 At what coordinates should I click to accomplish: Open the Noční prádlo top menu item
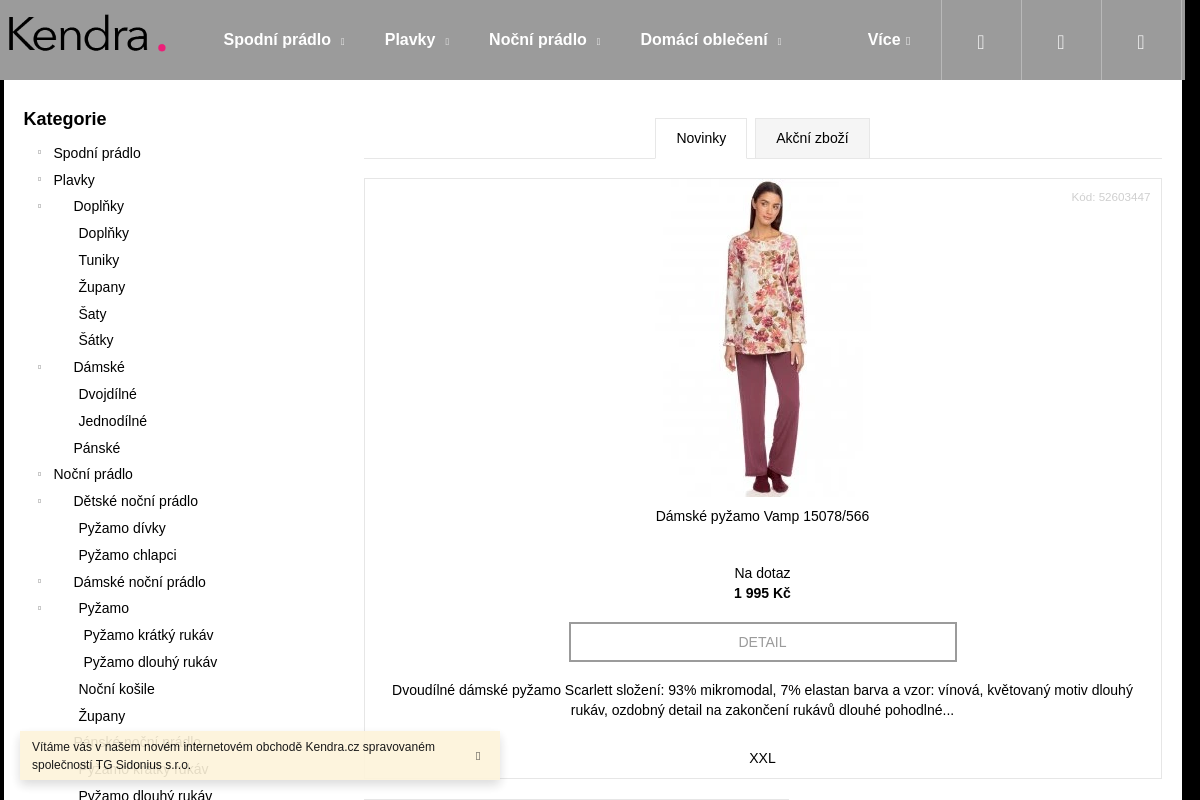(x=544, y=40)
